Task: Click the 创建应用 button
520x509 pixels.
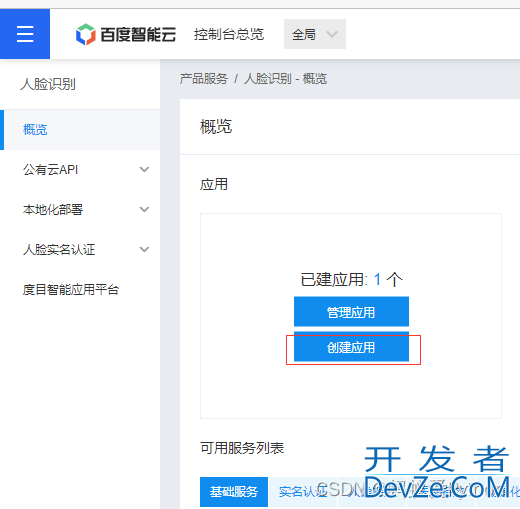Action: [x=351, y=347]
